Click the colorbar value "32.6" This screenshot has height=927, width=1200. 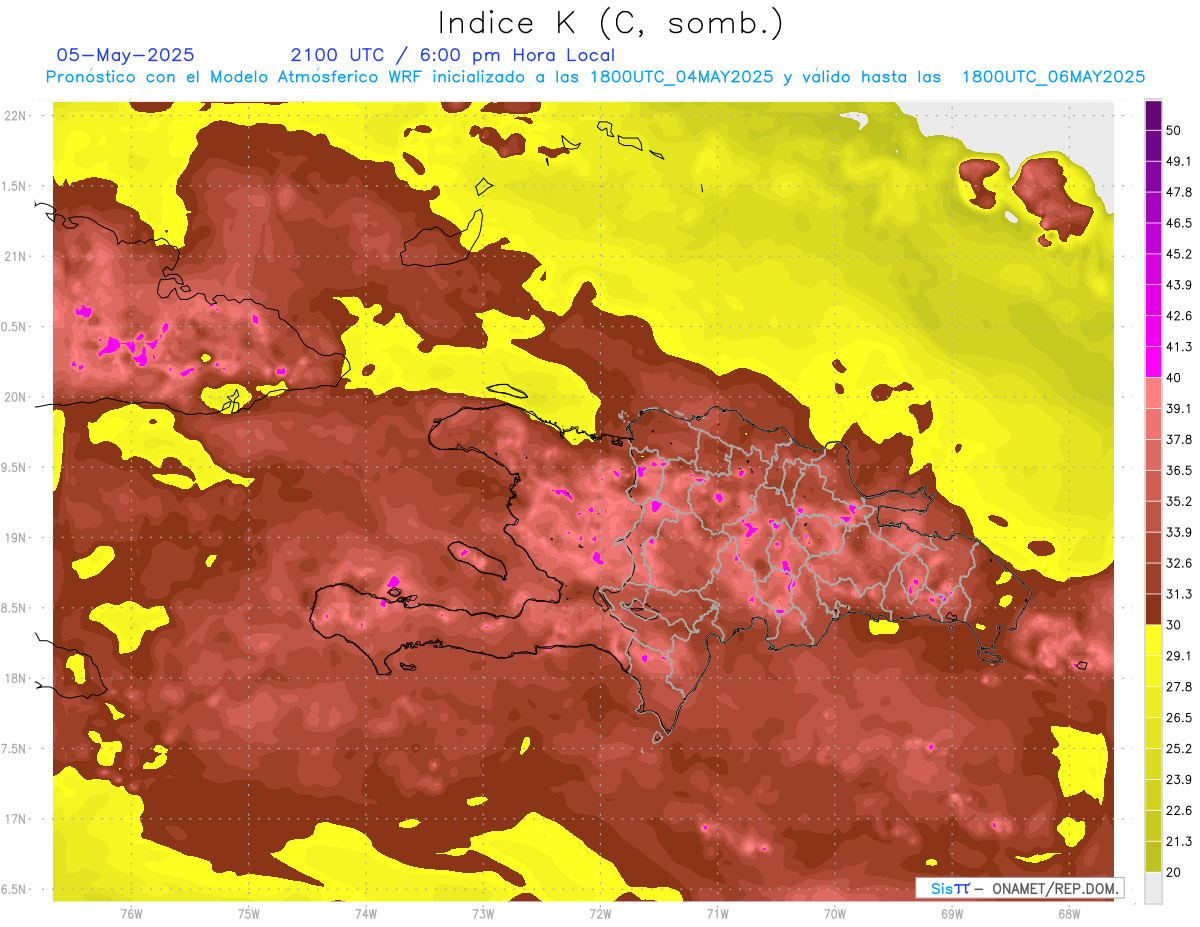[x=1178, y=563]
